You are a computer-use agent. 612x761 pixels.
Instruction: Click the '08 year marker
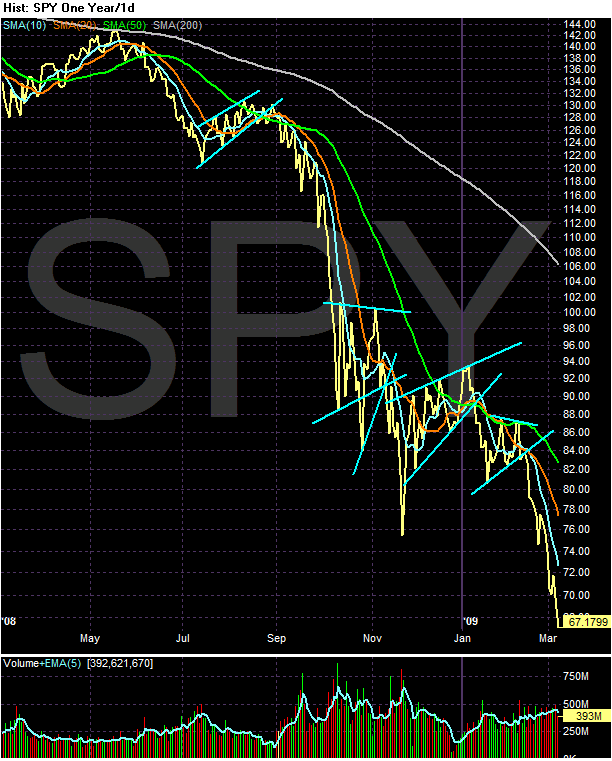[9, 621]
